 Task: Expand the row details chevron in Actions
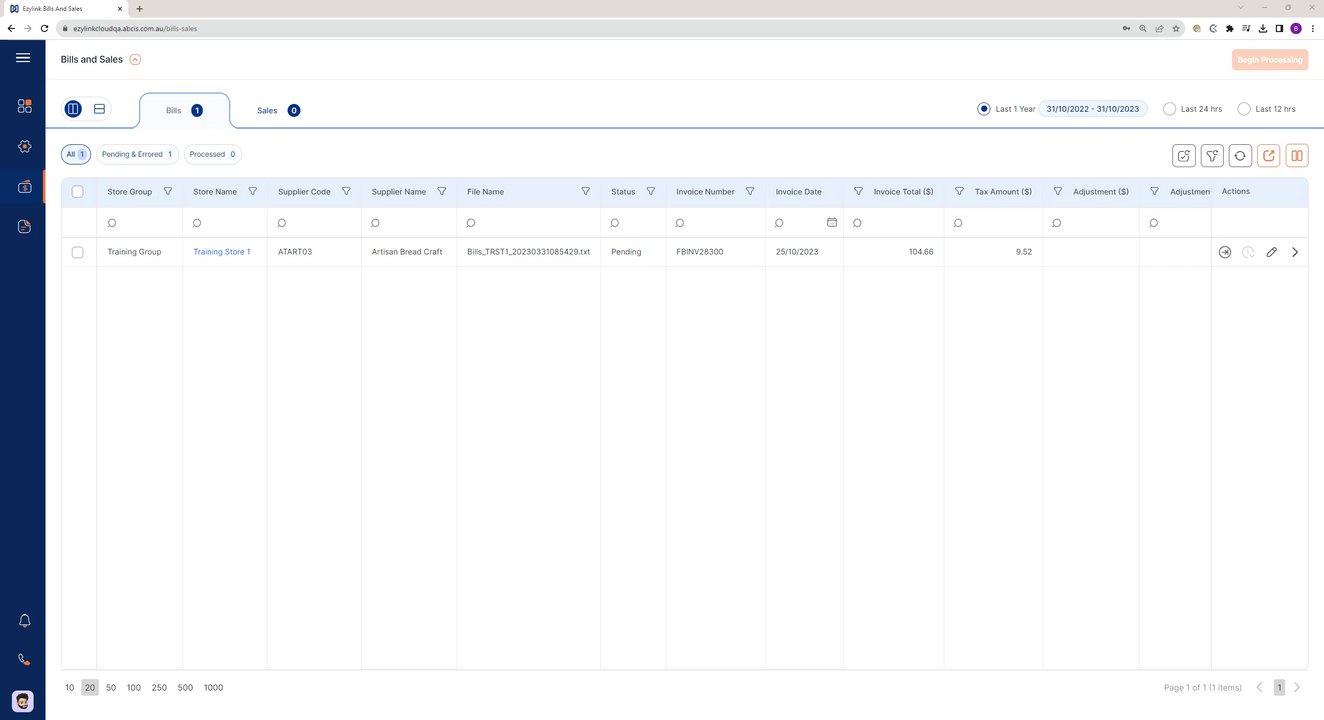pyautogui.click(x=1295, y=252)
